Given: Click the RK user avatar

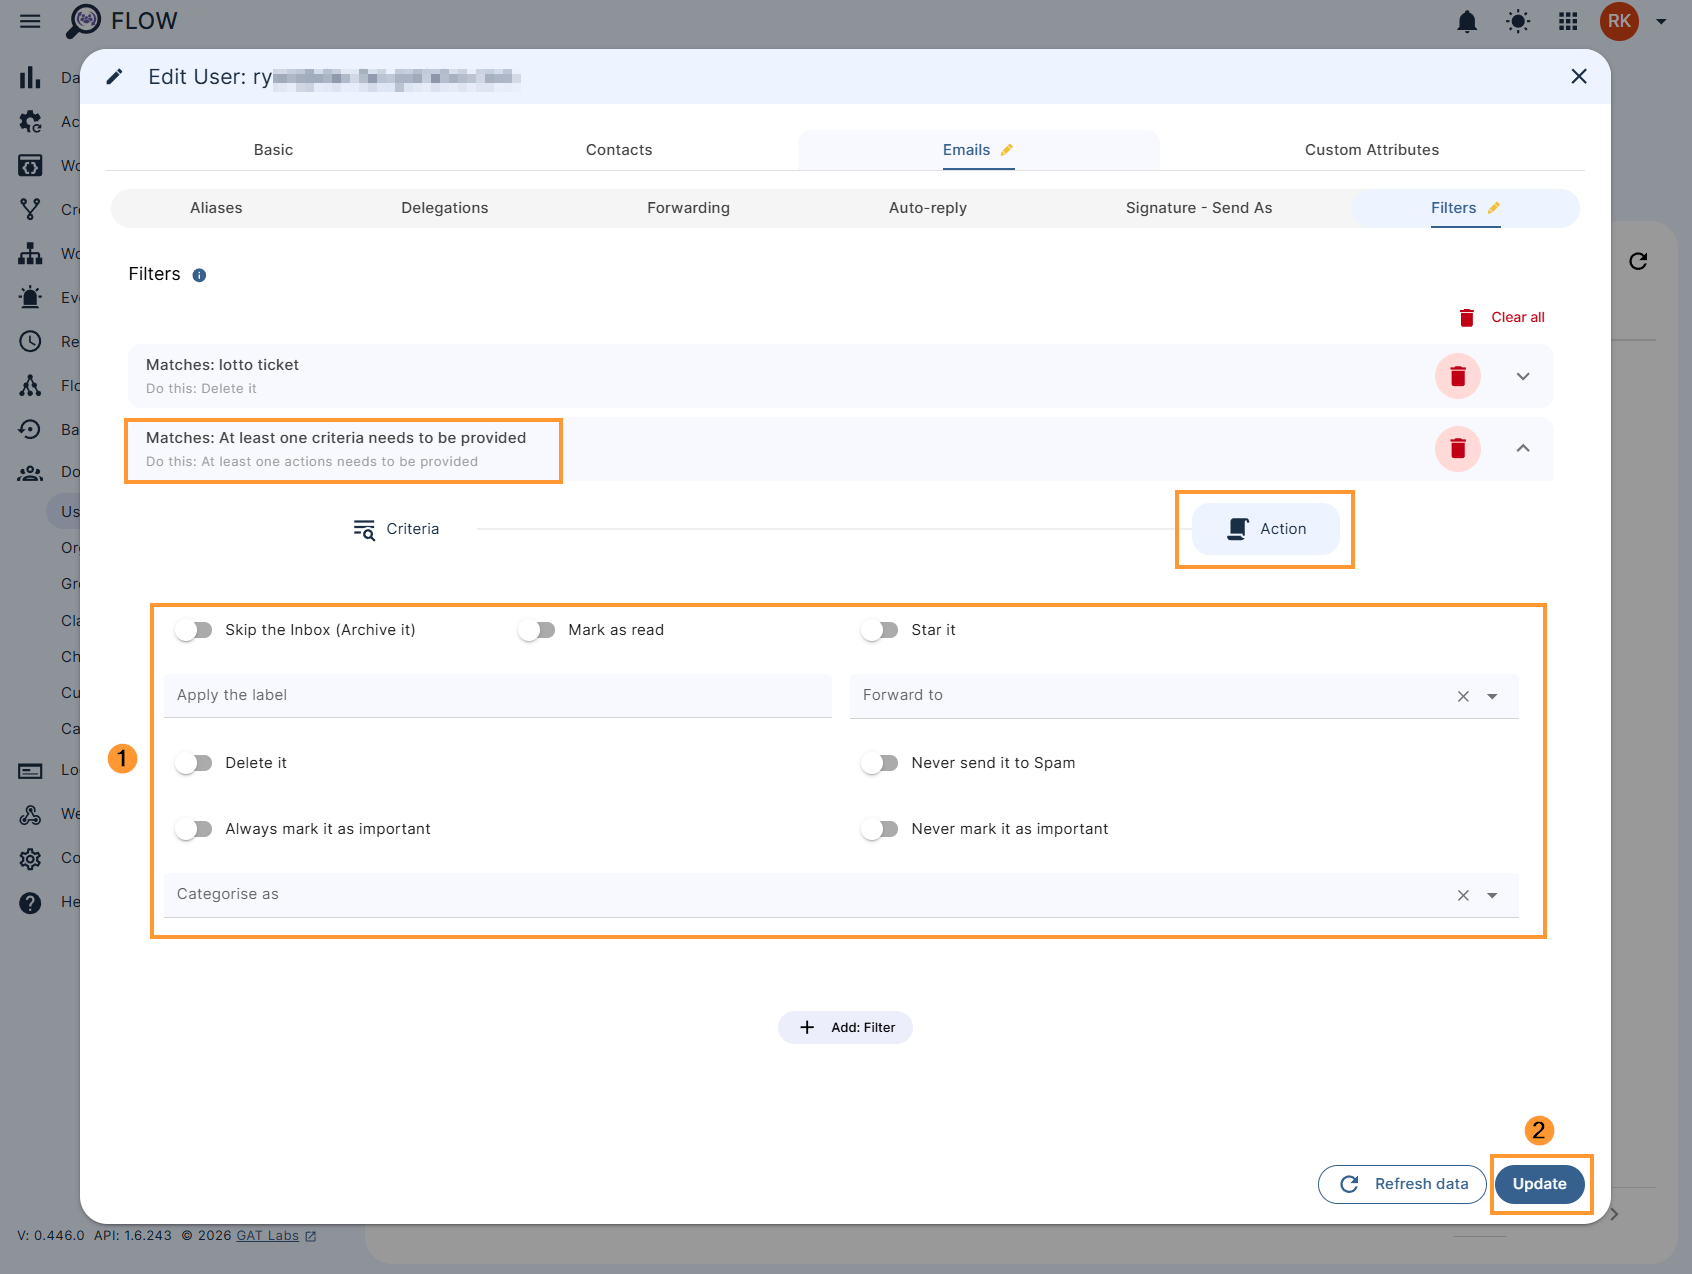Looking at the screenshot, I should coord(1619,21).
